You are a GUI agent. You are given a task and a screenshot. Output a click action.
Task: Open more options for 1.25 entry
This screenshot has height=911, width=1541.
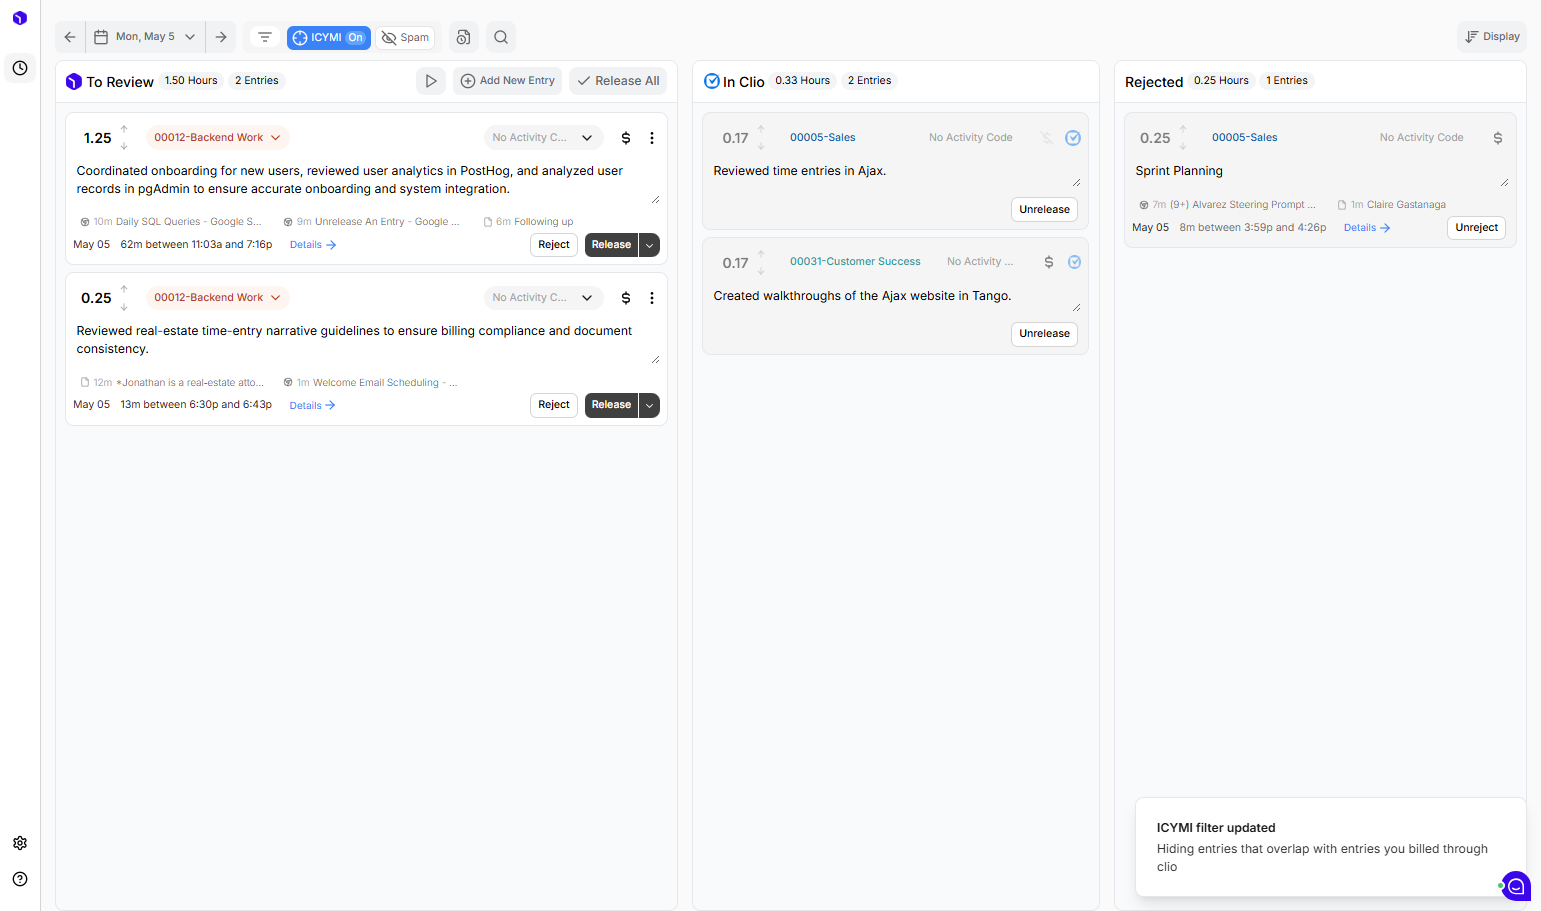(x=652, y=138)
